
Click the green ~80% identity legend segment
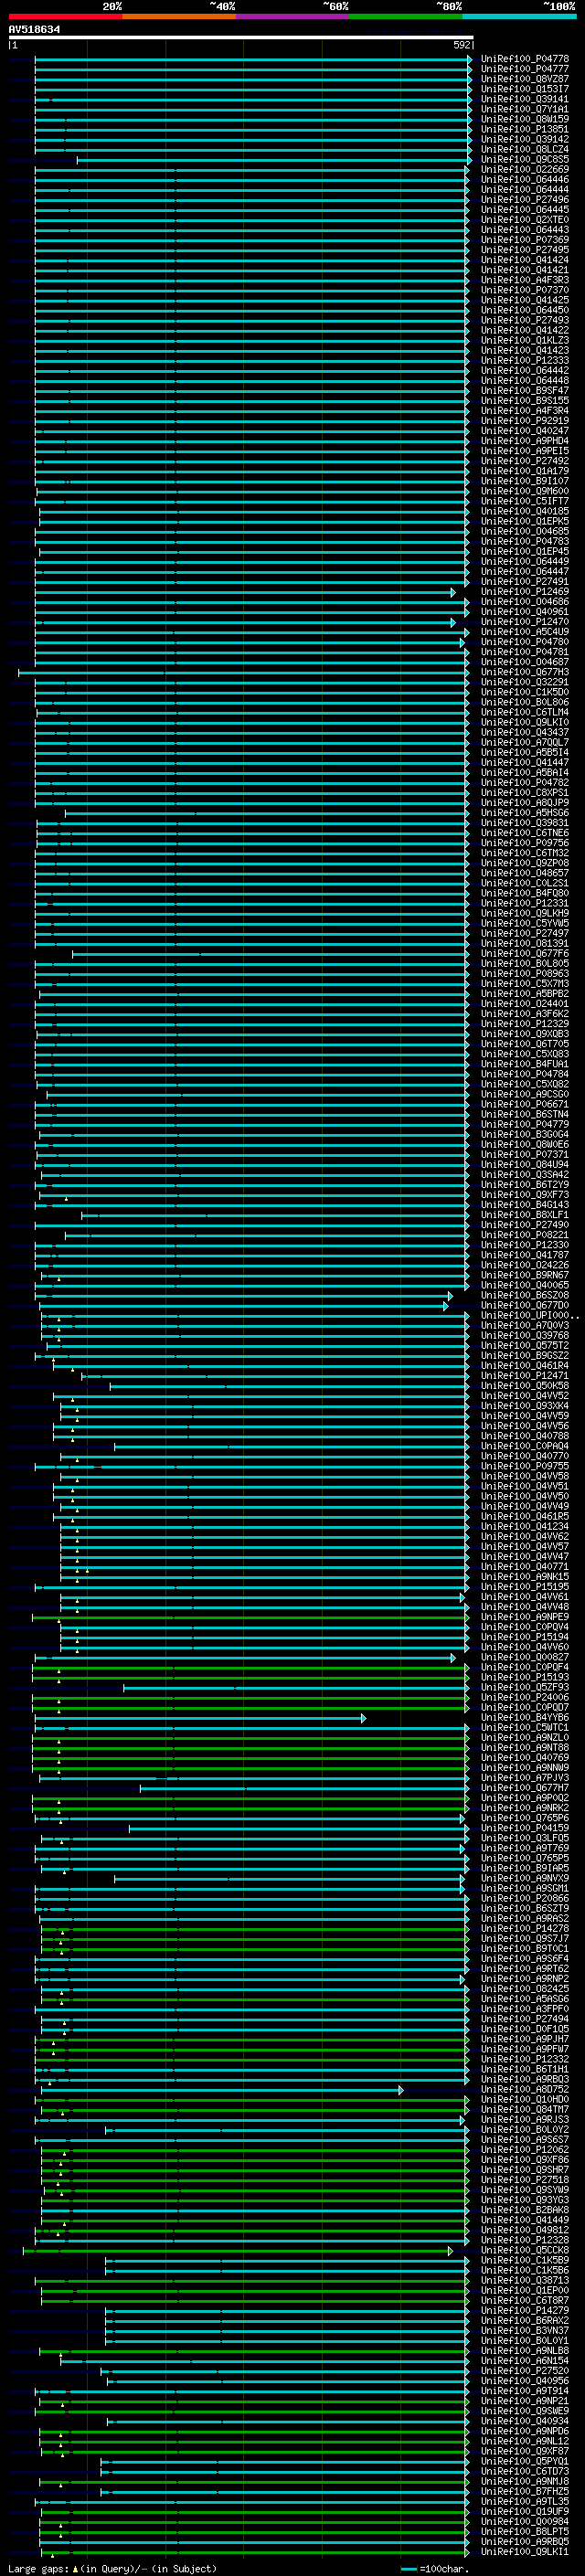[x=406, y=16]
